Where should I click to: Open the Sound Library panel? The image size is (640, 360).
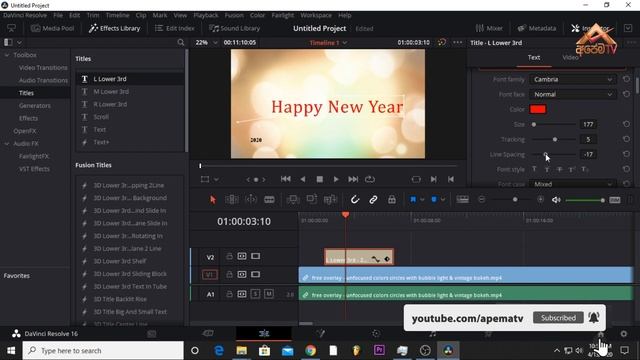click(x=234, y=28)
